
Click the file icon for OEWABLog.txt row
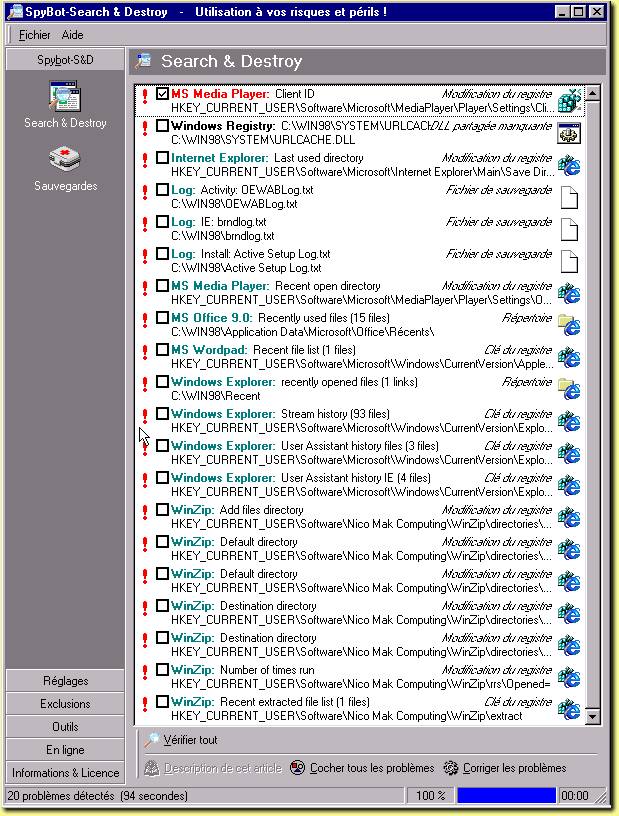(569, 198)
